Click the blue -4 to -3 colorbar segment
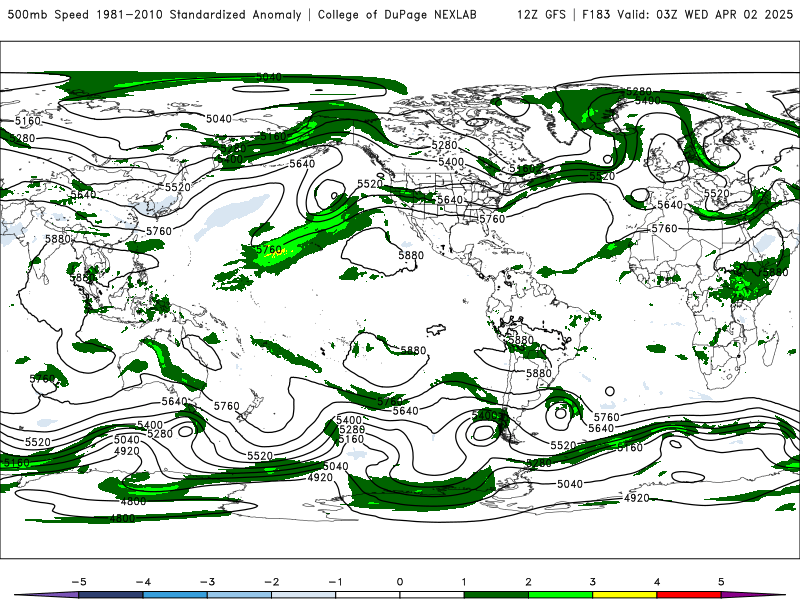 175,595
